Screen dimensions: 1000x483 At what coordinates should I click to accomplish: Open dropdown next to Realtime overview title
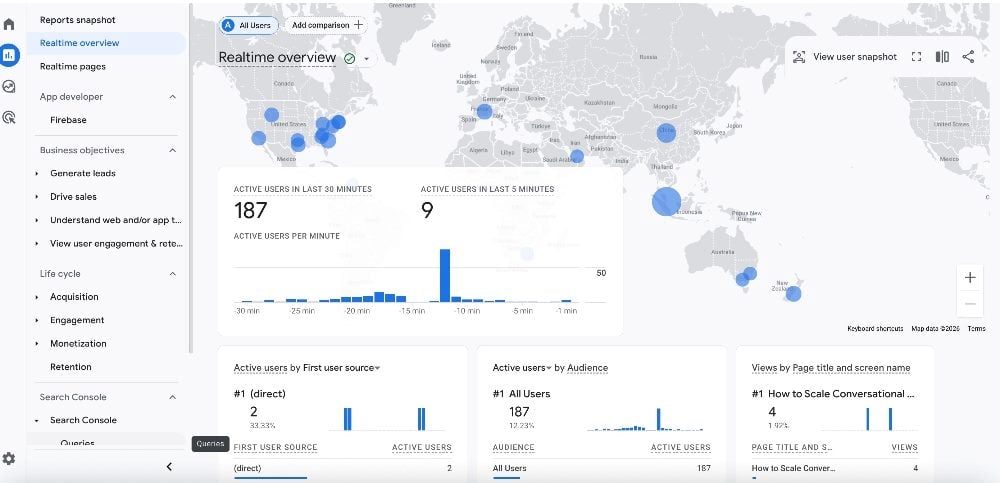367,59
